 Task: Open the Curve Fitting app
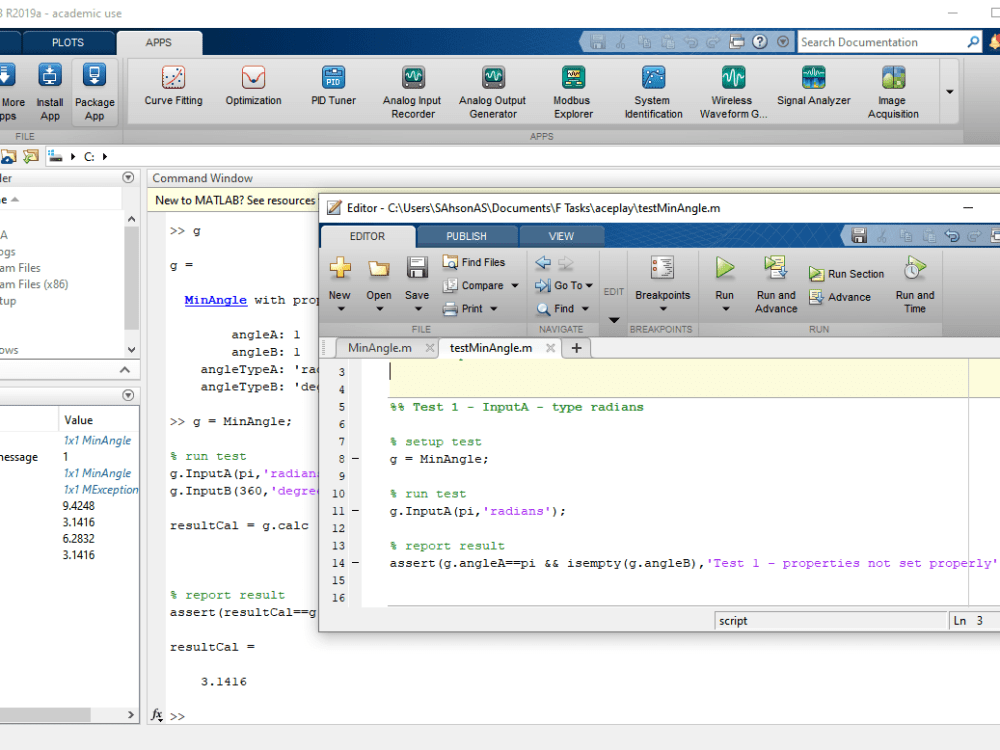(x=172, y=88)
